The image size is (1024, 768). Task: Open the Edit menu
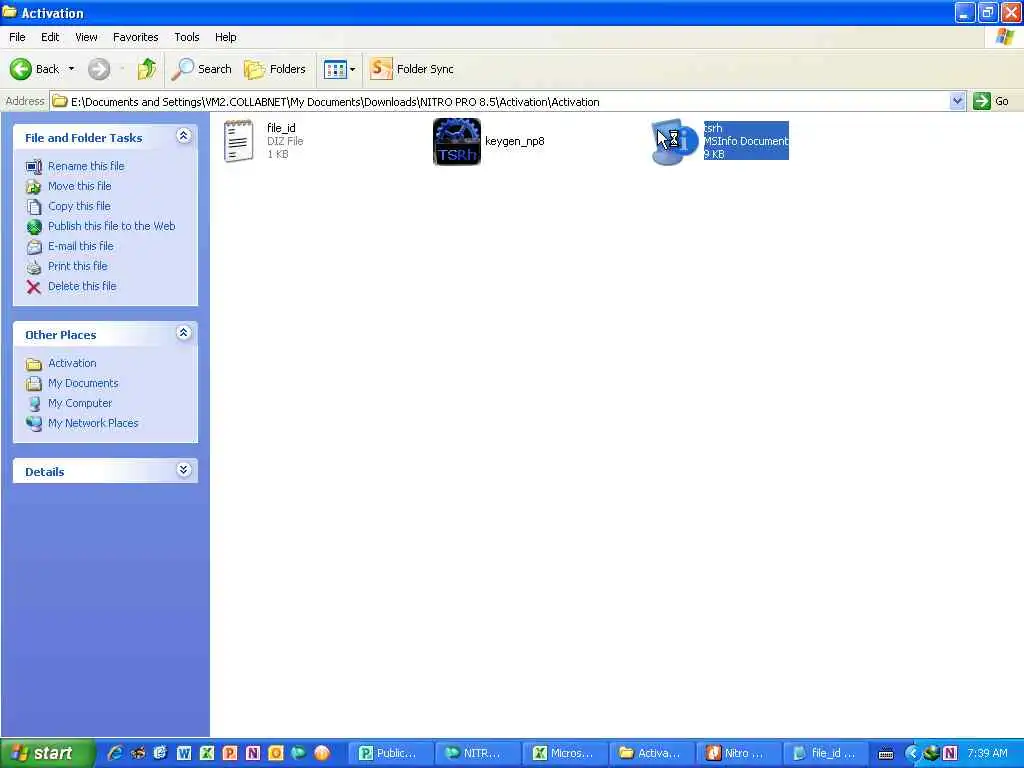[50, 37]
